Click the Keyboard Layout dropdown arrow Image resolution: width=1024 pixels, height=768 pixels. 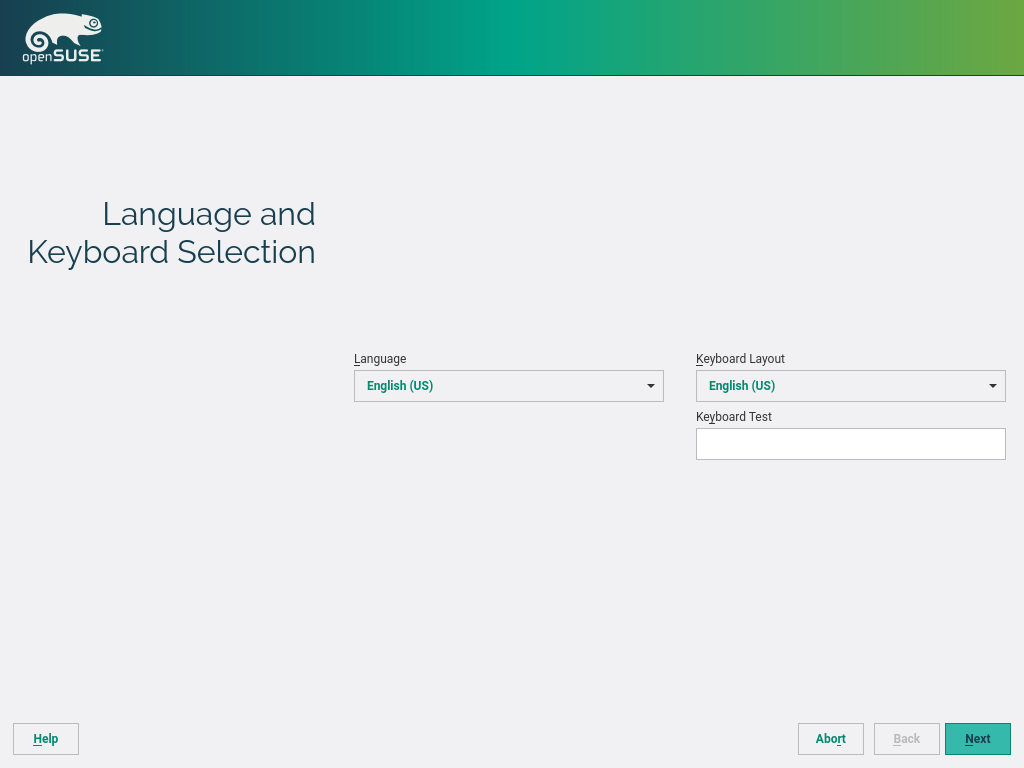[992, 386]
